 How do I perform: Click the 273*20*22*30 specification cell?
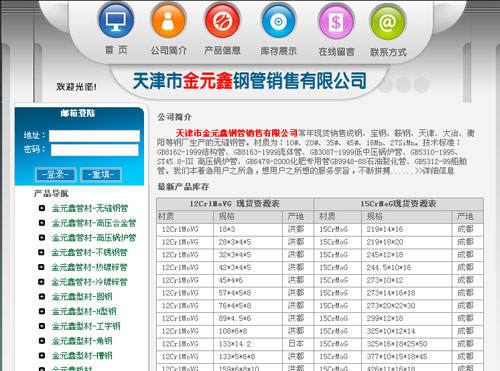point(407,306)
